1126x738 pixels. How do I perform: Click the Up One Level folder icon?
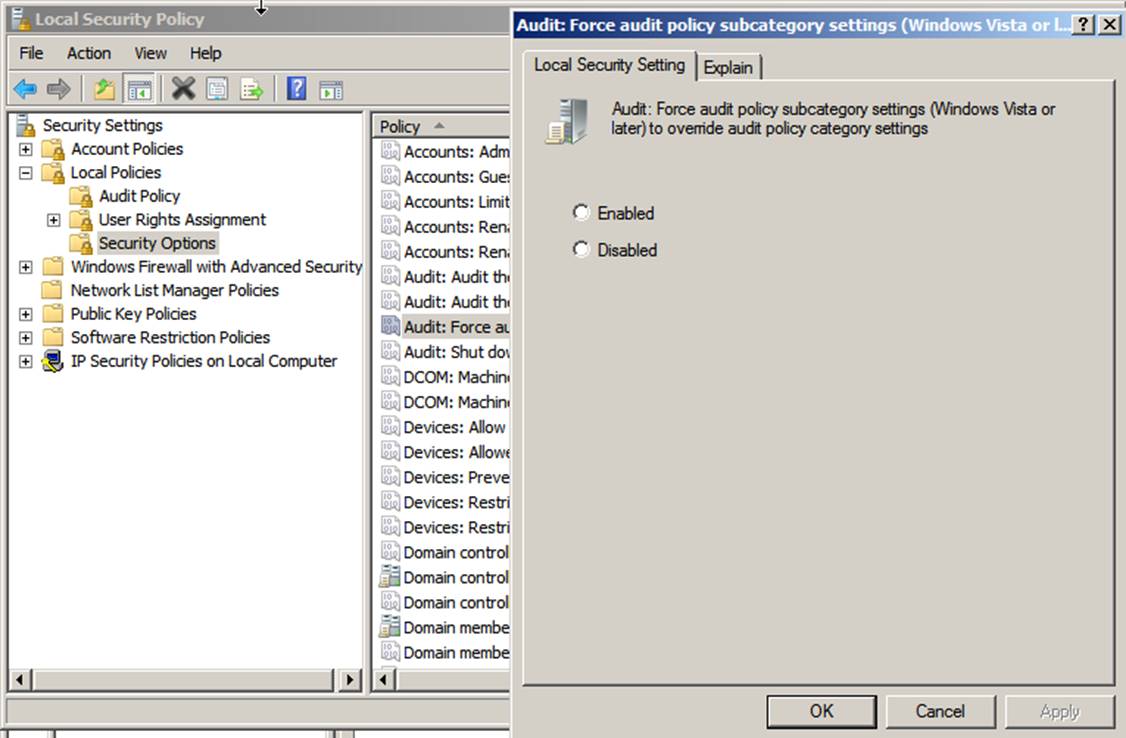[104, 89]
